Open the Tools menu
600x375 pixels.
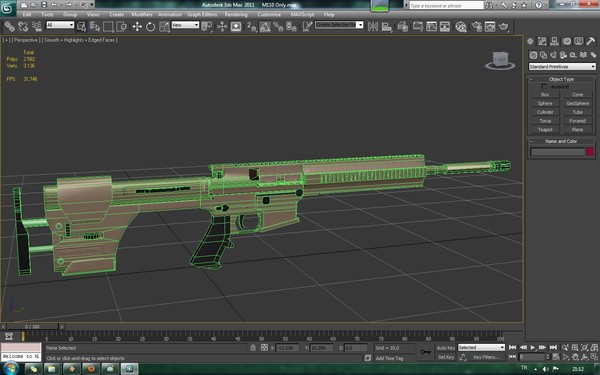pyautogui.click(x=47, y=15)
